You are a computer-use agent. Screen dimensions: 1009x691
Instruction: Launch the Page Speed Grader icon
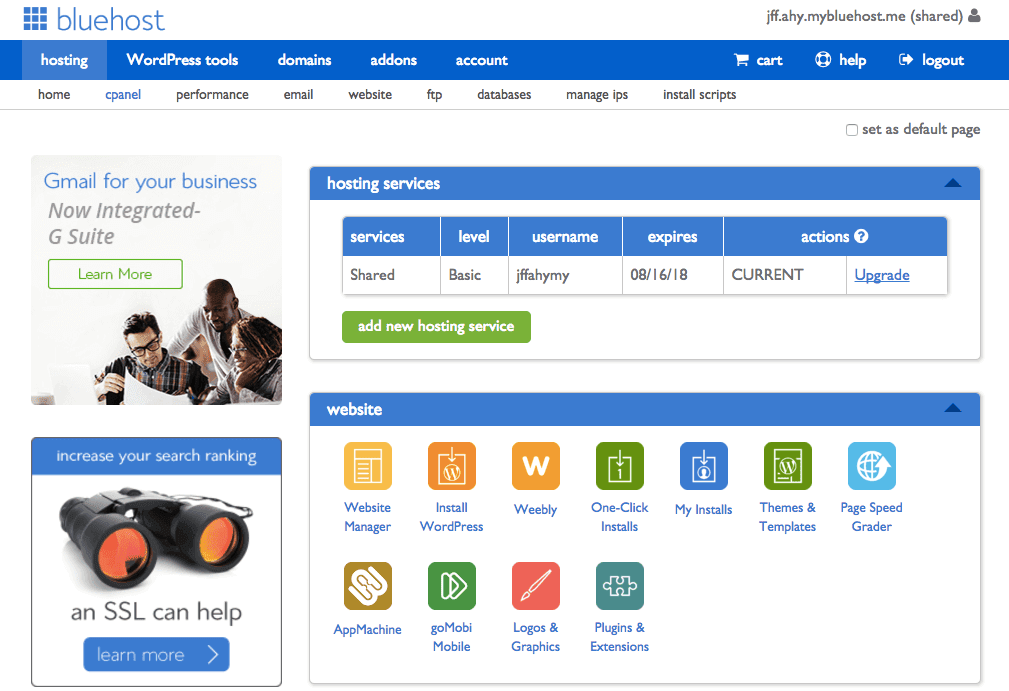872,466
